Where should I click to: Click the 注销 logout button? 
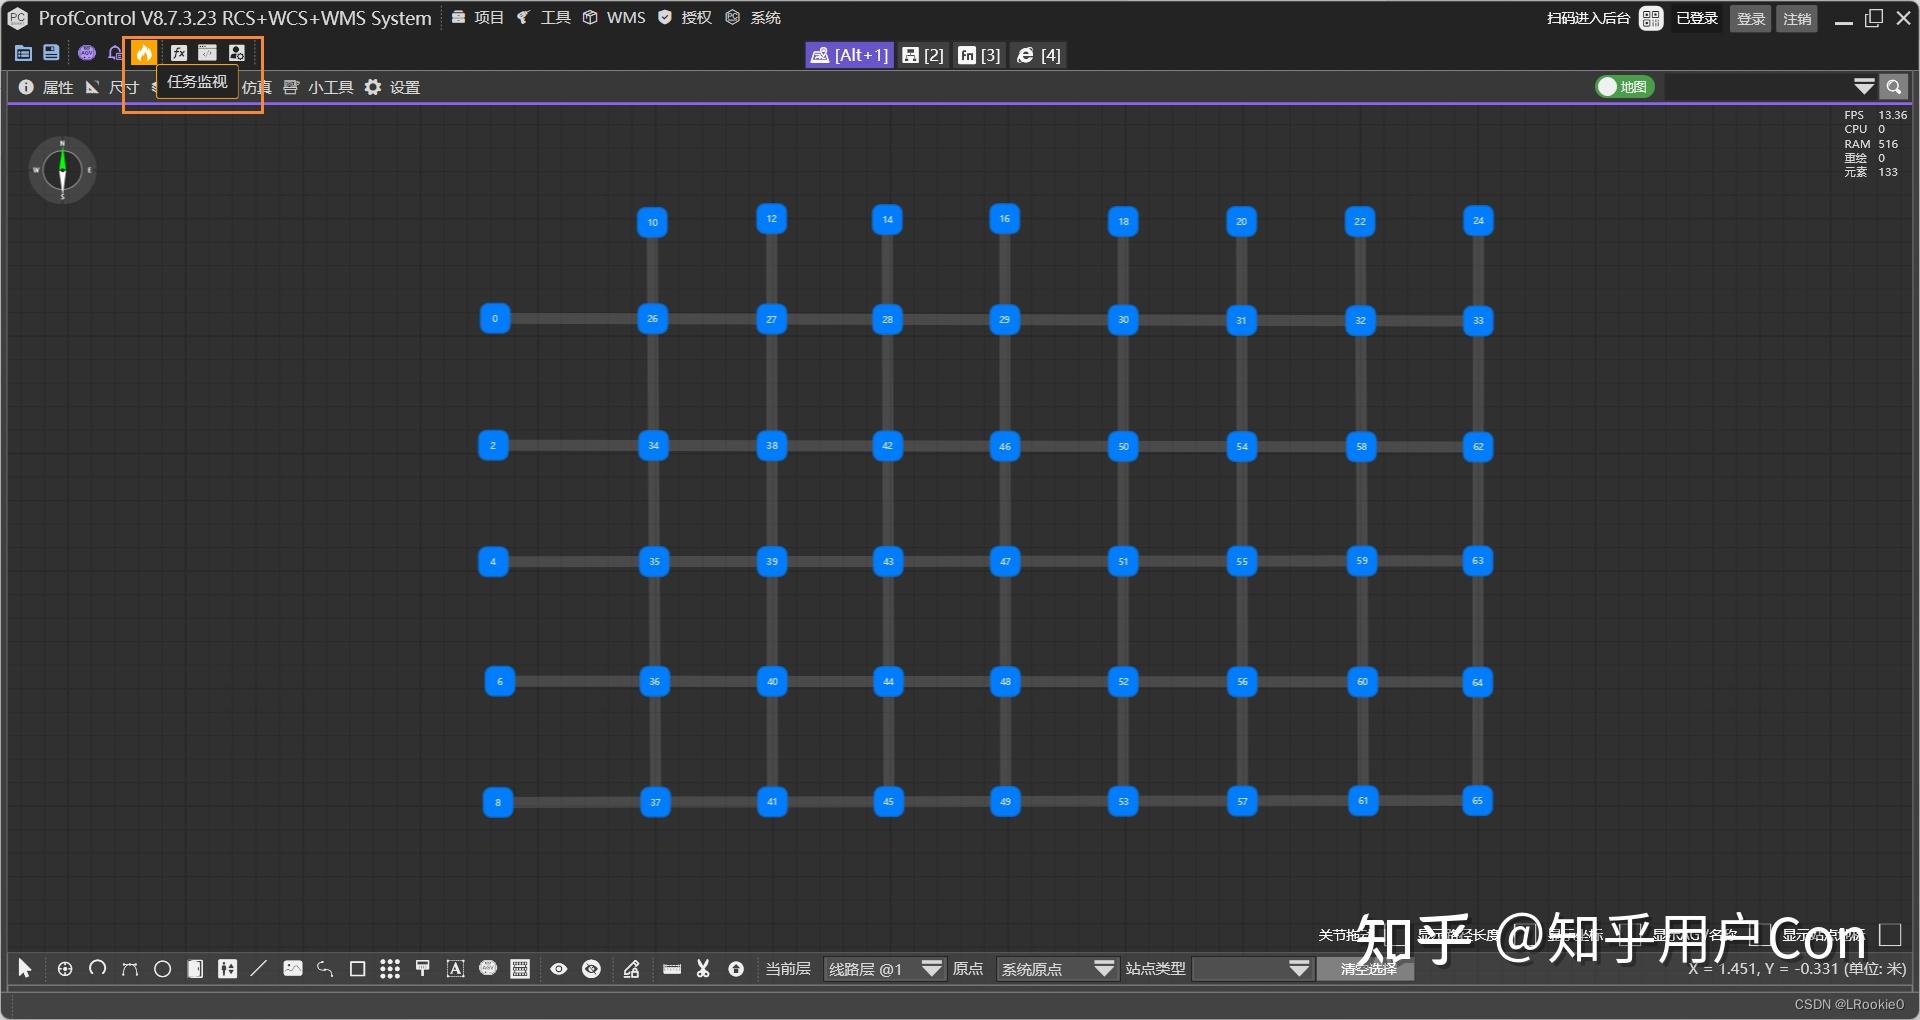pos(1797,18)
